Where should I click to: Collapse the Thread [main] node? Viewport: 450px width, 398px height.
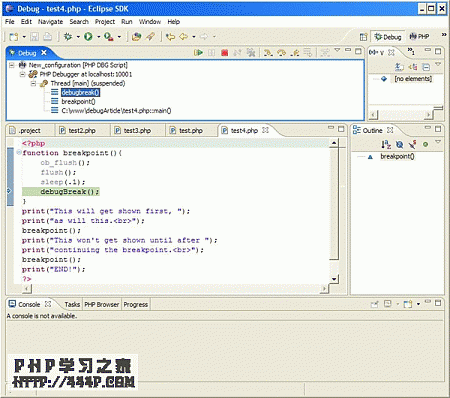point(33,83)
